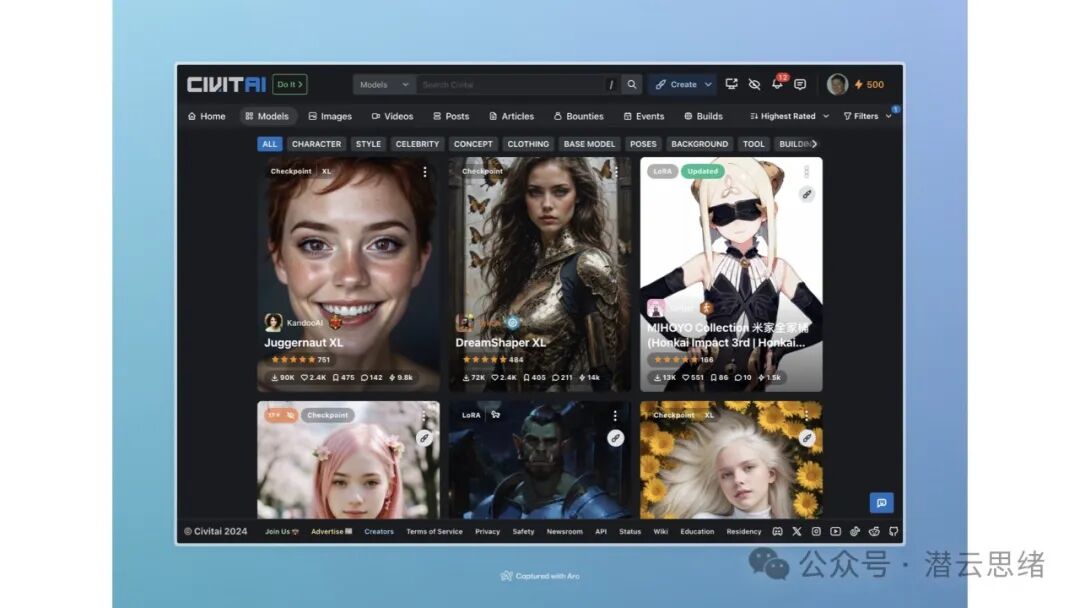Open the user avatar menu
The height and width of the screenshot is (608, 1080).
[x=837, y=85]
